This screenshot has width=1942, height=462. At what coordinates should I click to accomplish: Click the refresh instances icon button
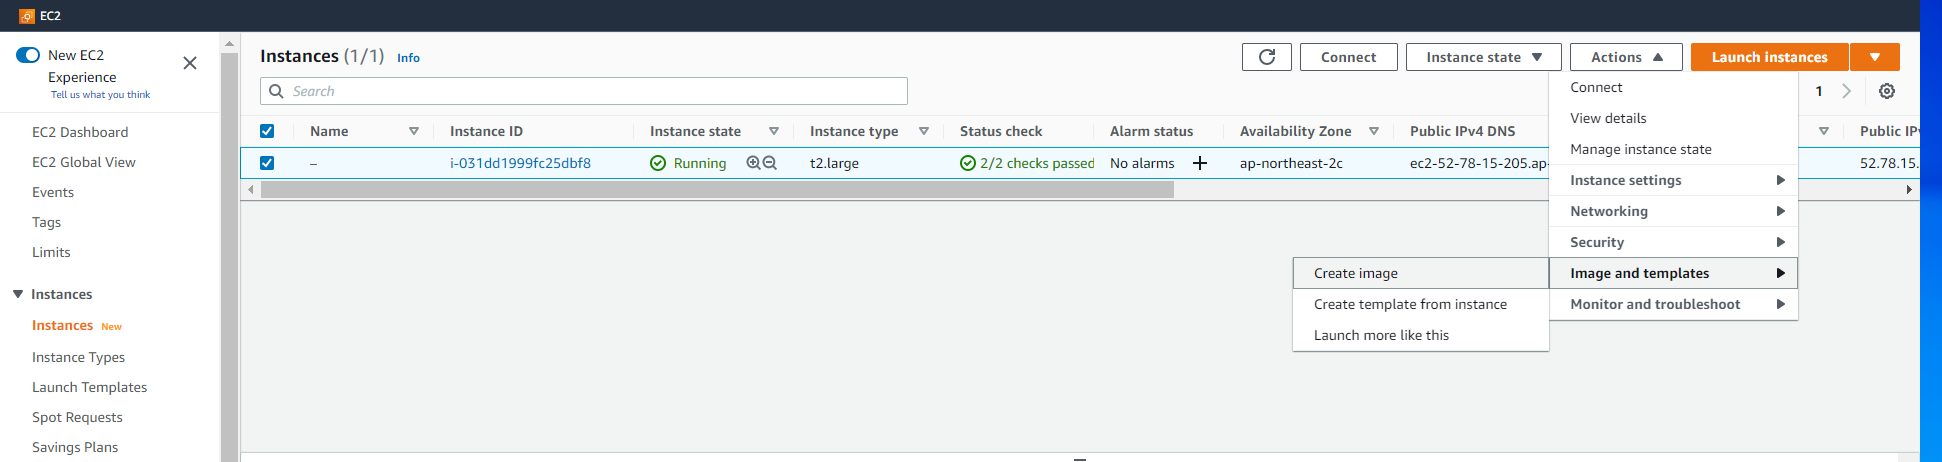click(1267, 57)
